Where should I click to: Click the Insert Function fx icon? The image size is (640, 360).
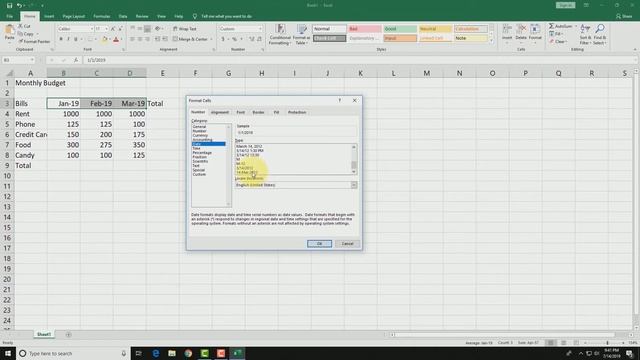point(76,60)
